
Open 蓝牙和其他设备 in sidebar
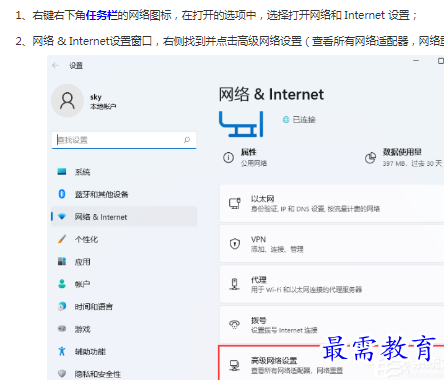(124, 194)
